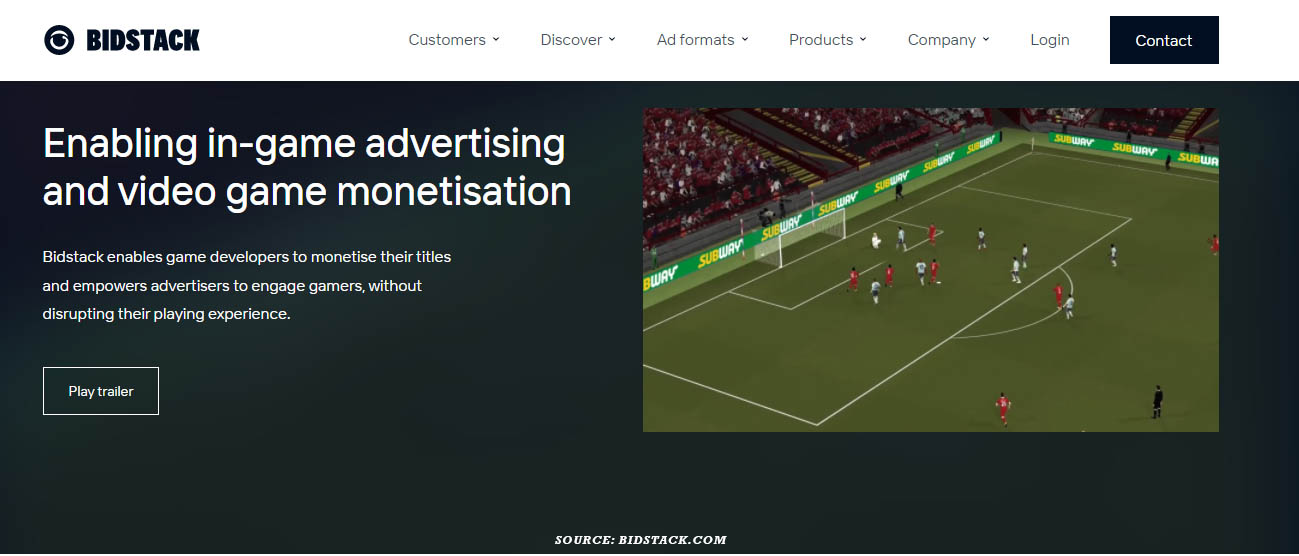Expand the chevron next to Customers
The height and width of the screenshot is (556, 1299).
pos(495,40)
